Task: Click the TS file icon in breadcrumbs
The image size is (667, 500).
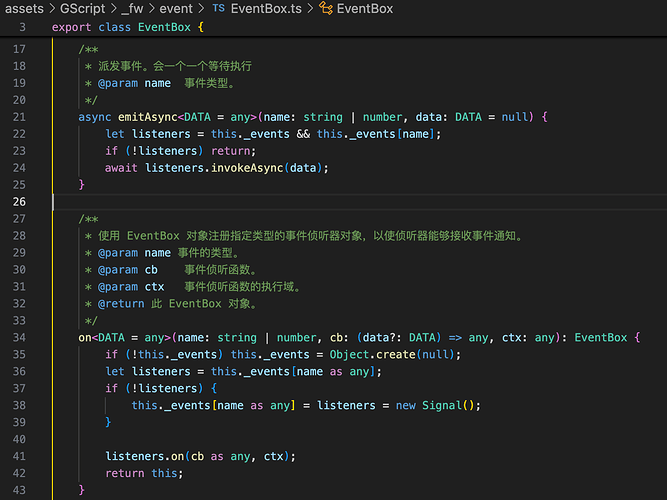Action: tap(219, 9)
